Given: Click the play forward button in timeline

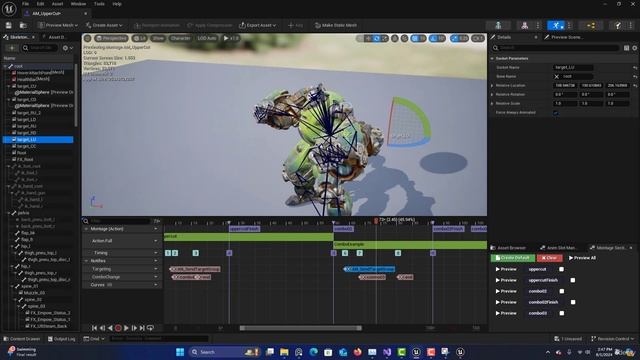Looking at the screenshot, I should 127,328.
